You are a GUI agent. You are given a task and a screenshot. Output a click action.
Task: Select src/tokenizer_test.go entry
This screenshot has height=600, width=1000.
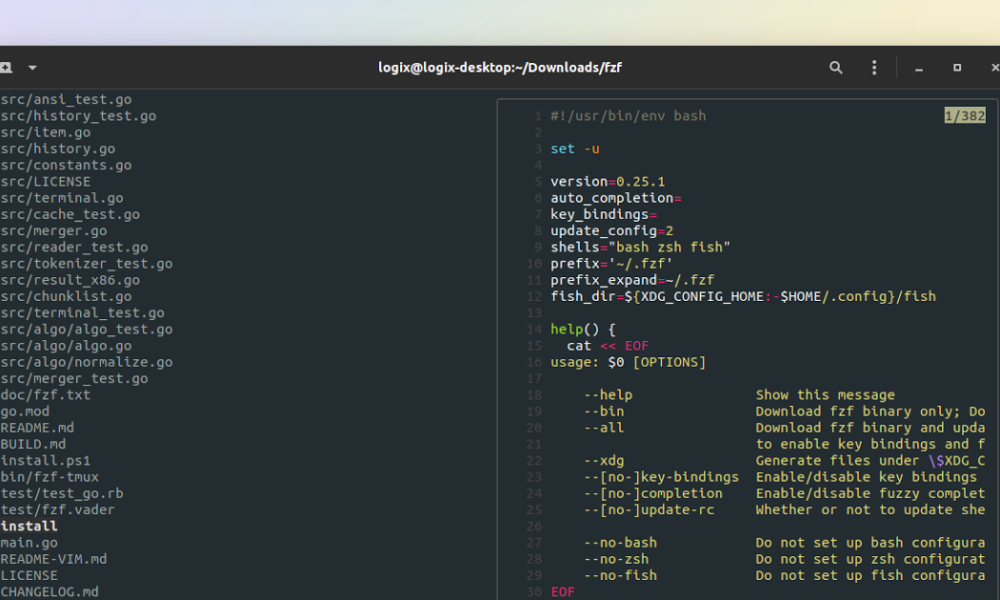(87, 264)
